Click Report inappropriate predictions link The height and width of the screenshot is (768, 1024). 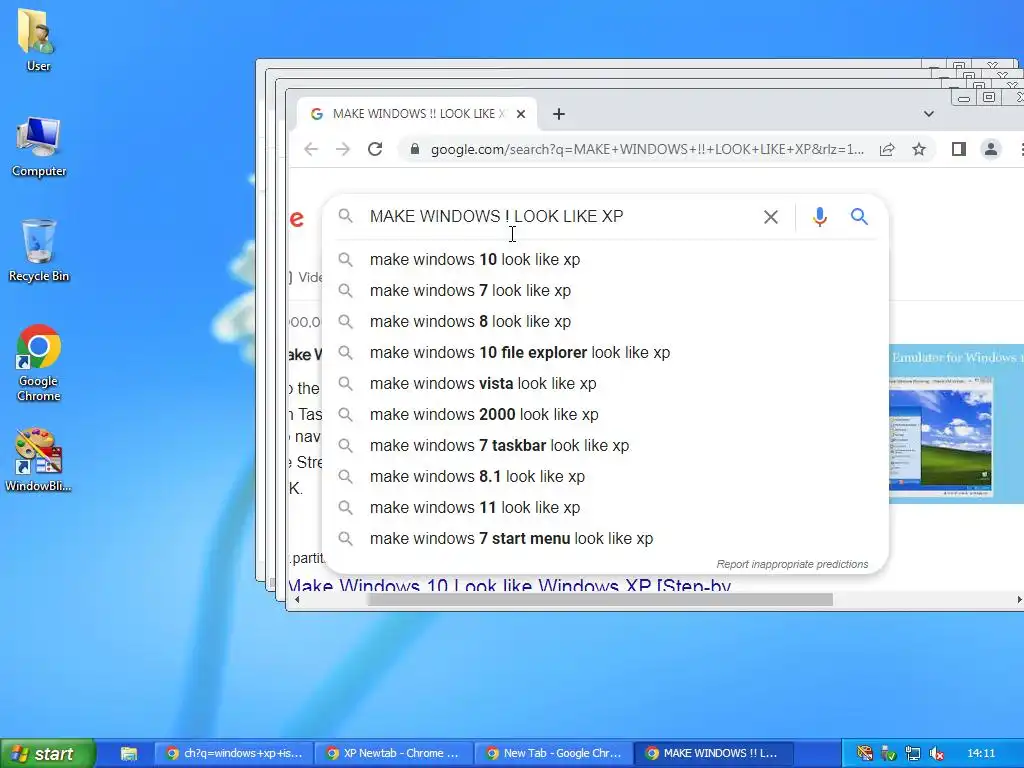point(792,564)
